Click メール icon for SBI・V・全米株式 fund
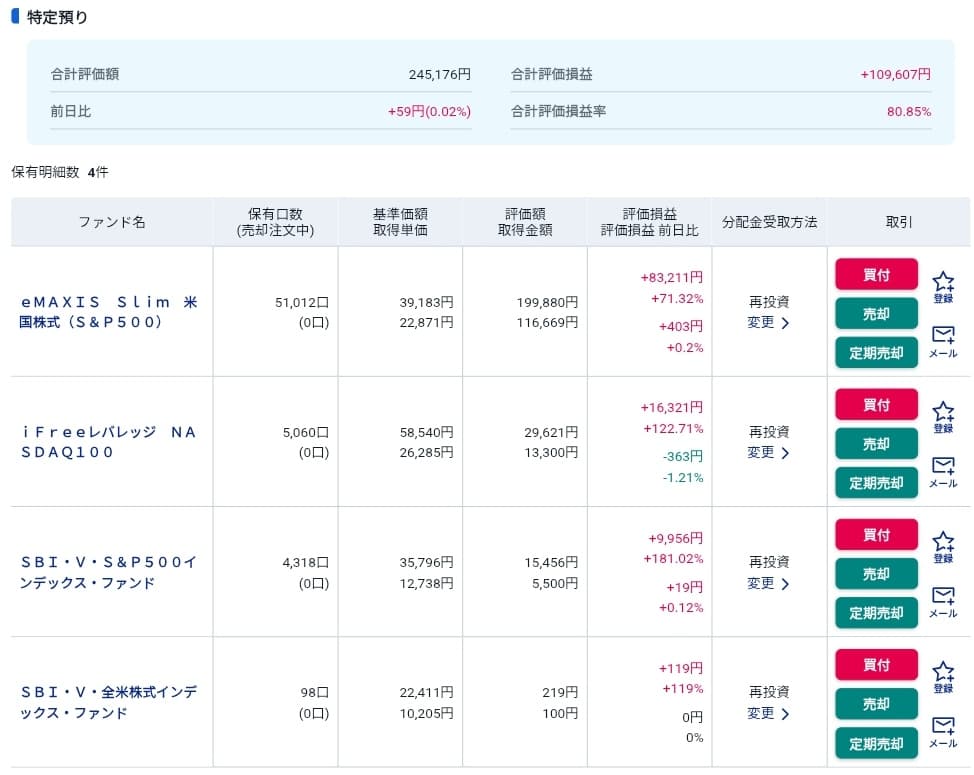 click(x=943, y=729)
